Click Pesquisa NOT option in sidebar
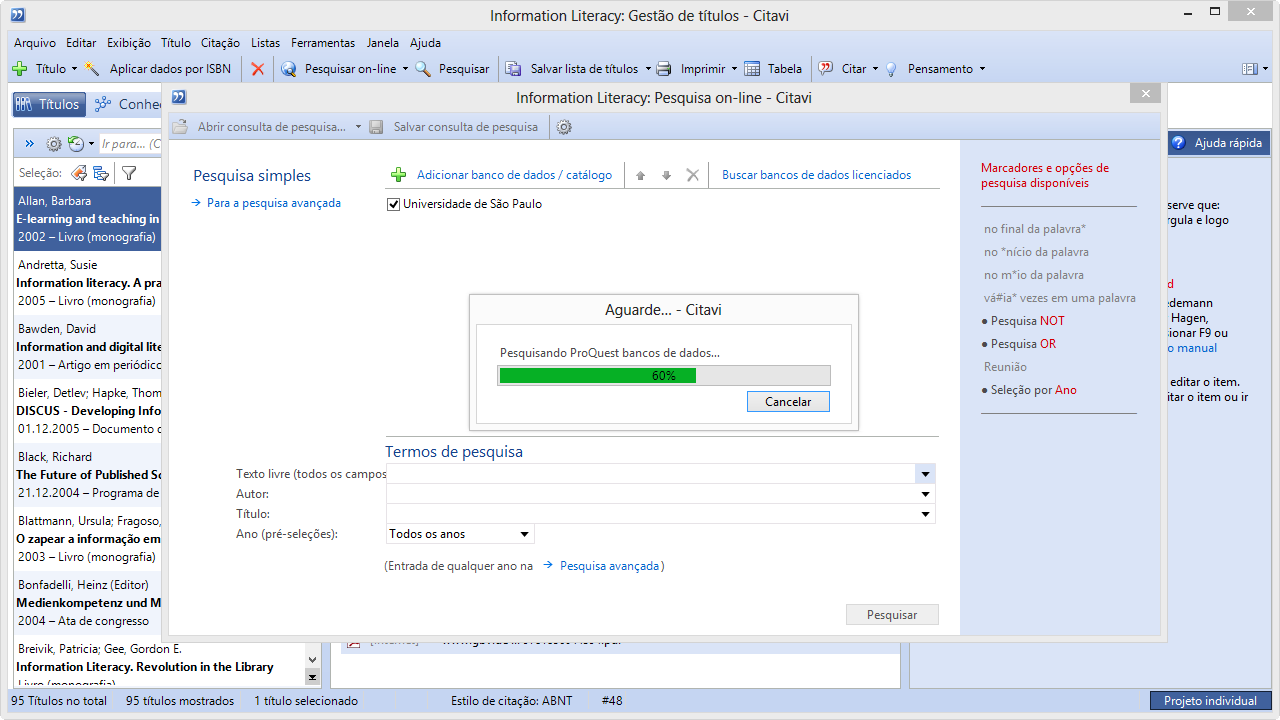The width and height of the screenshot is (1280, 720). tap(1027, 321)
